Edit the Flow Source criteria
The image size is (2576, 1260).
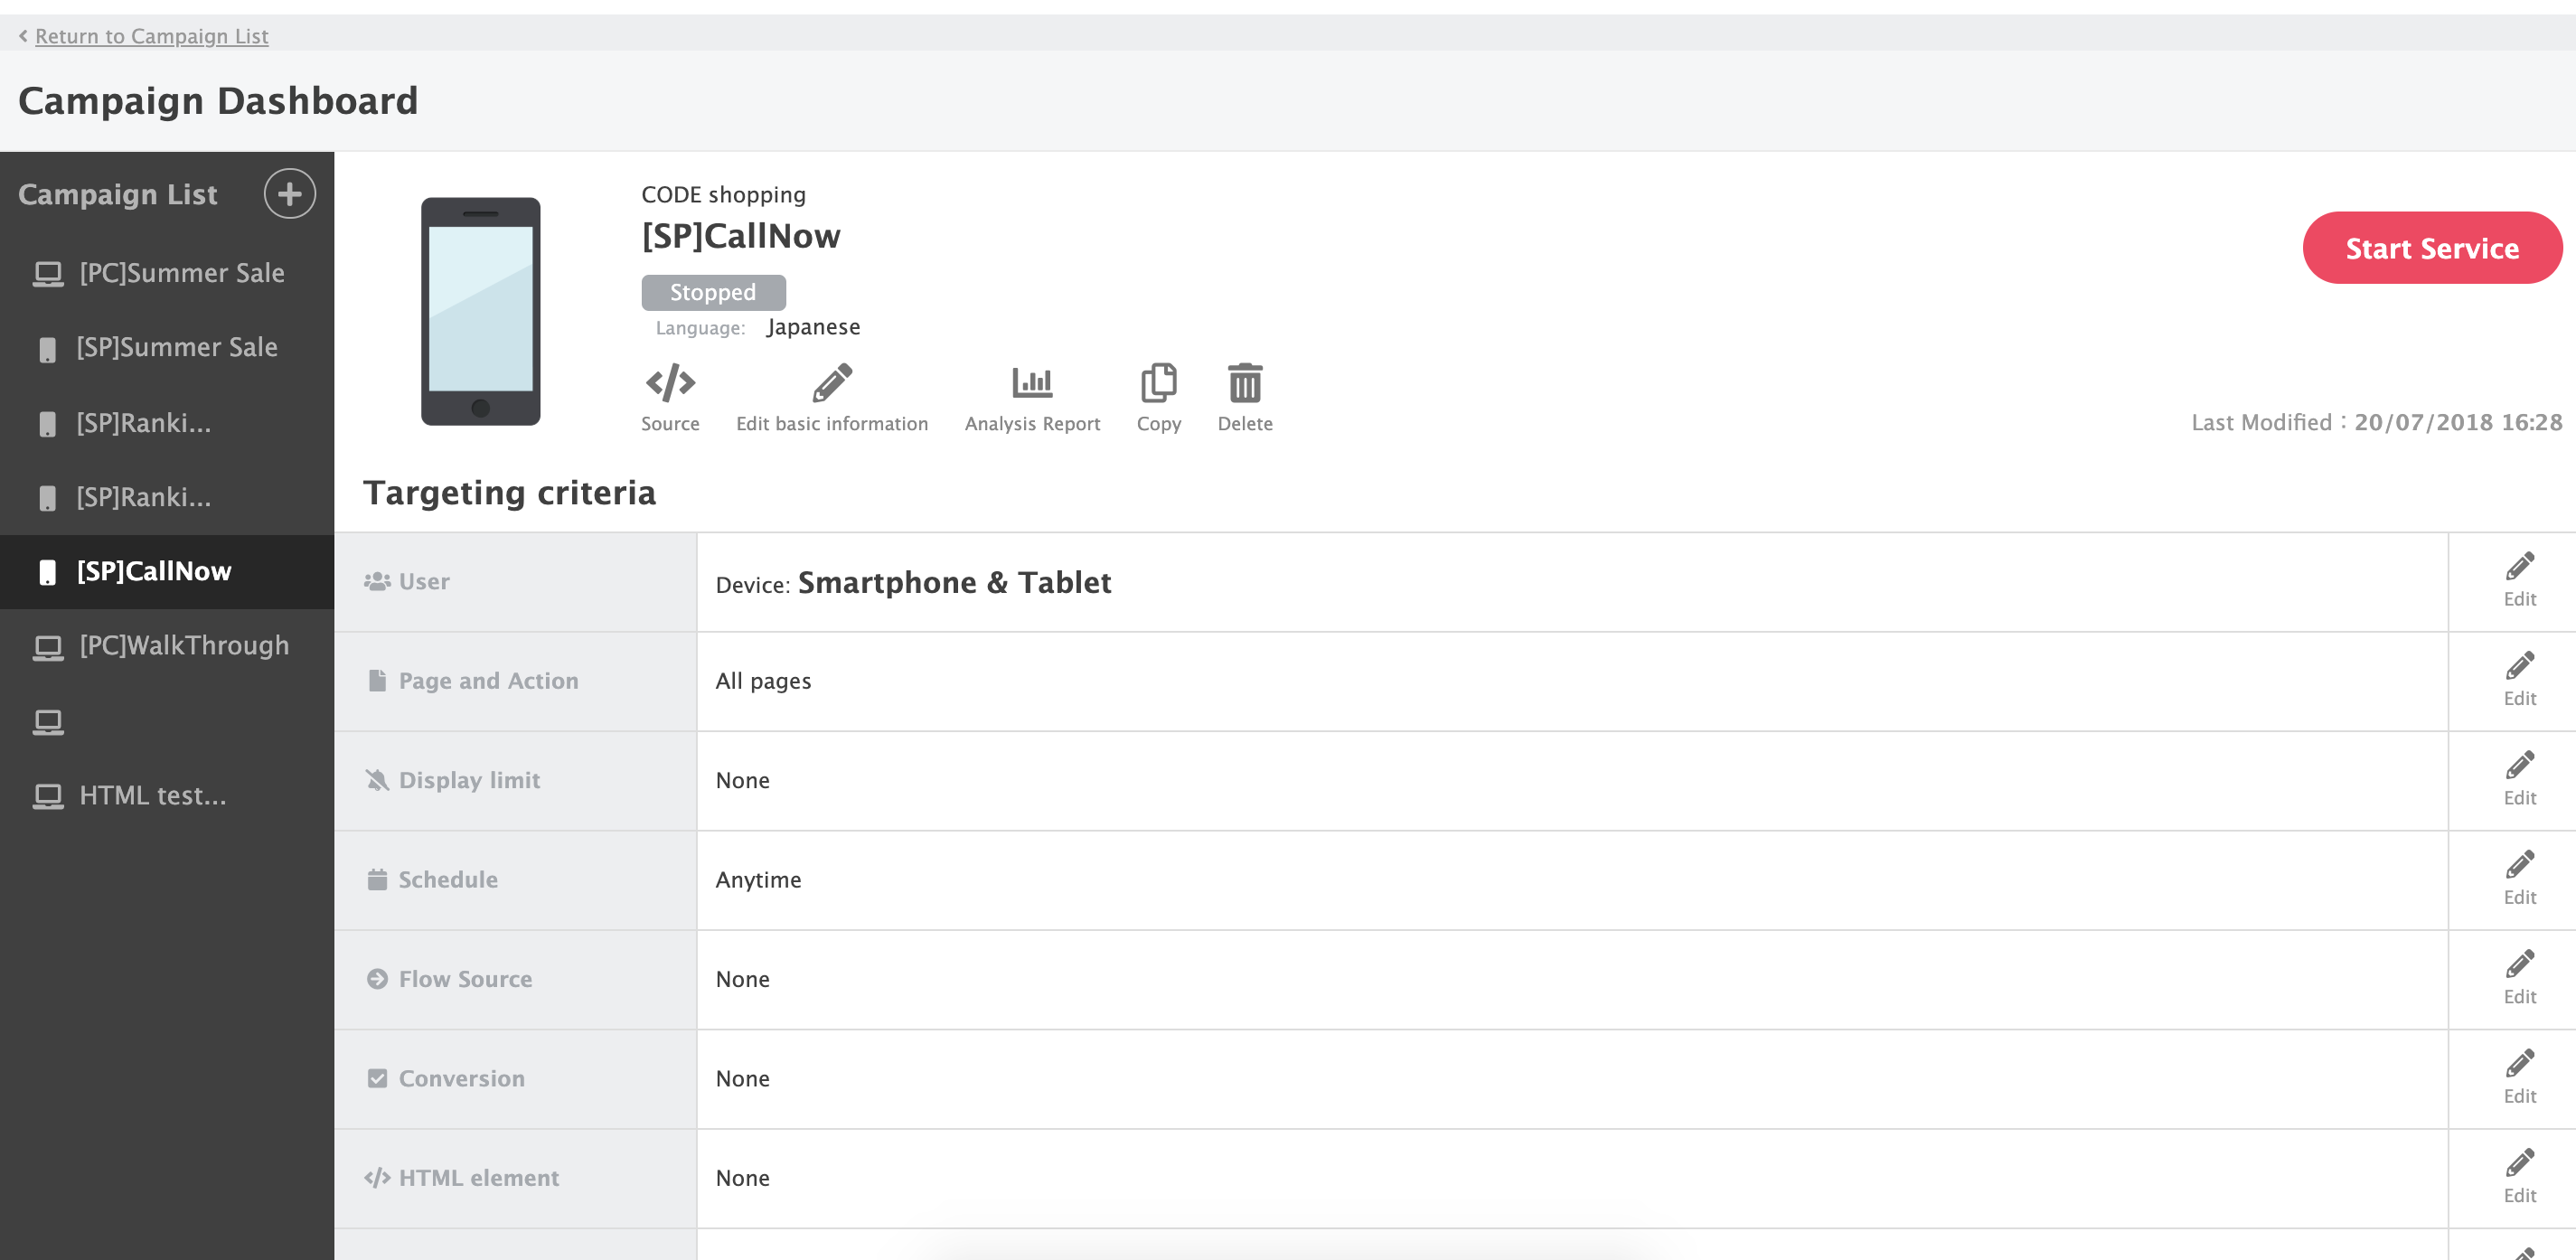2518,978
